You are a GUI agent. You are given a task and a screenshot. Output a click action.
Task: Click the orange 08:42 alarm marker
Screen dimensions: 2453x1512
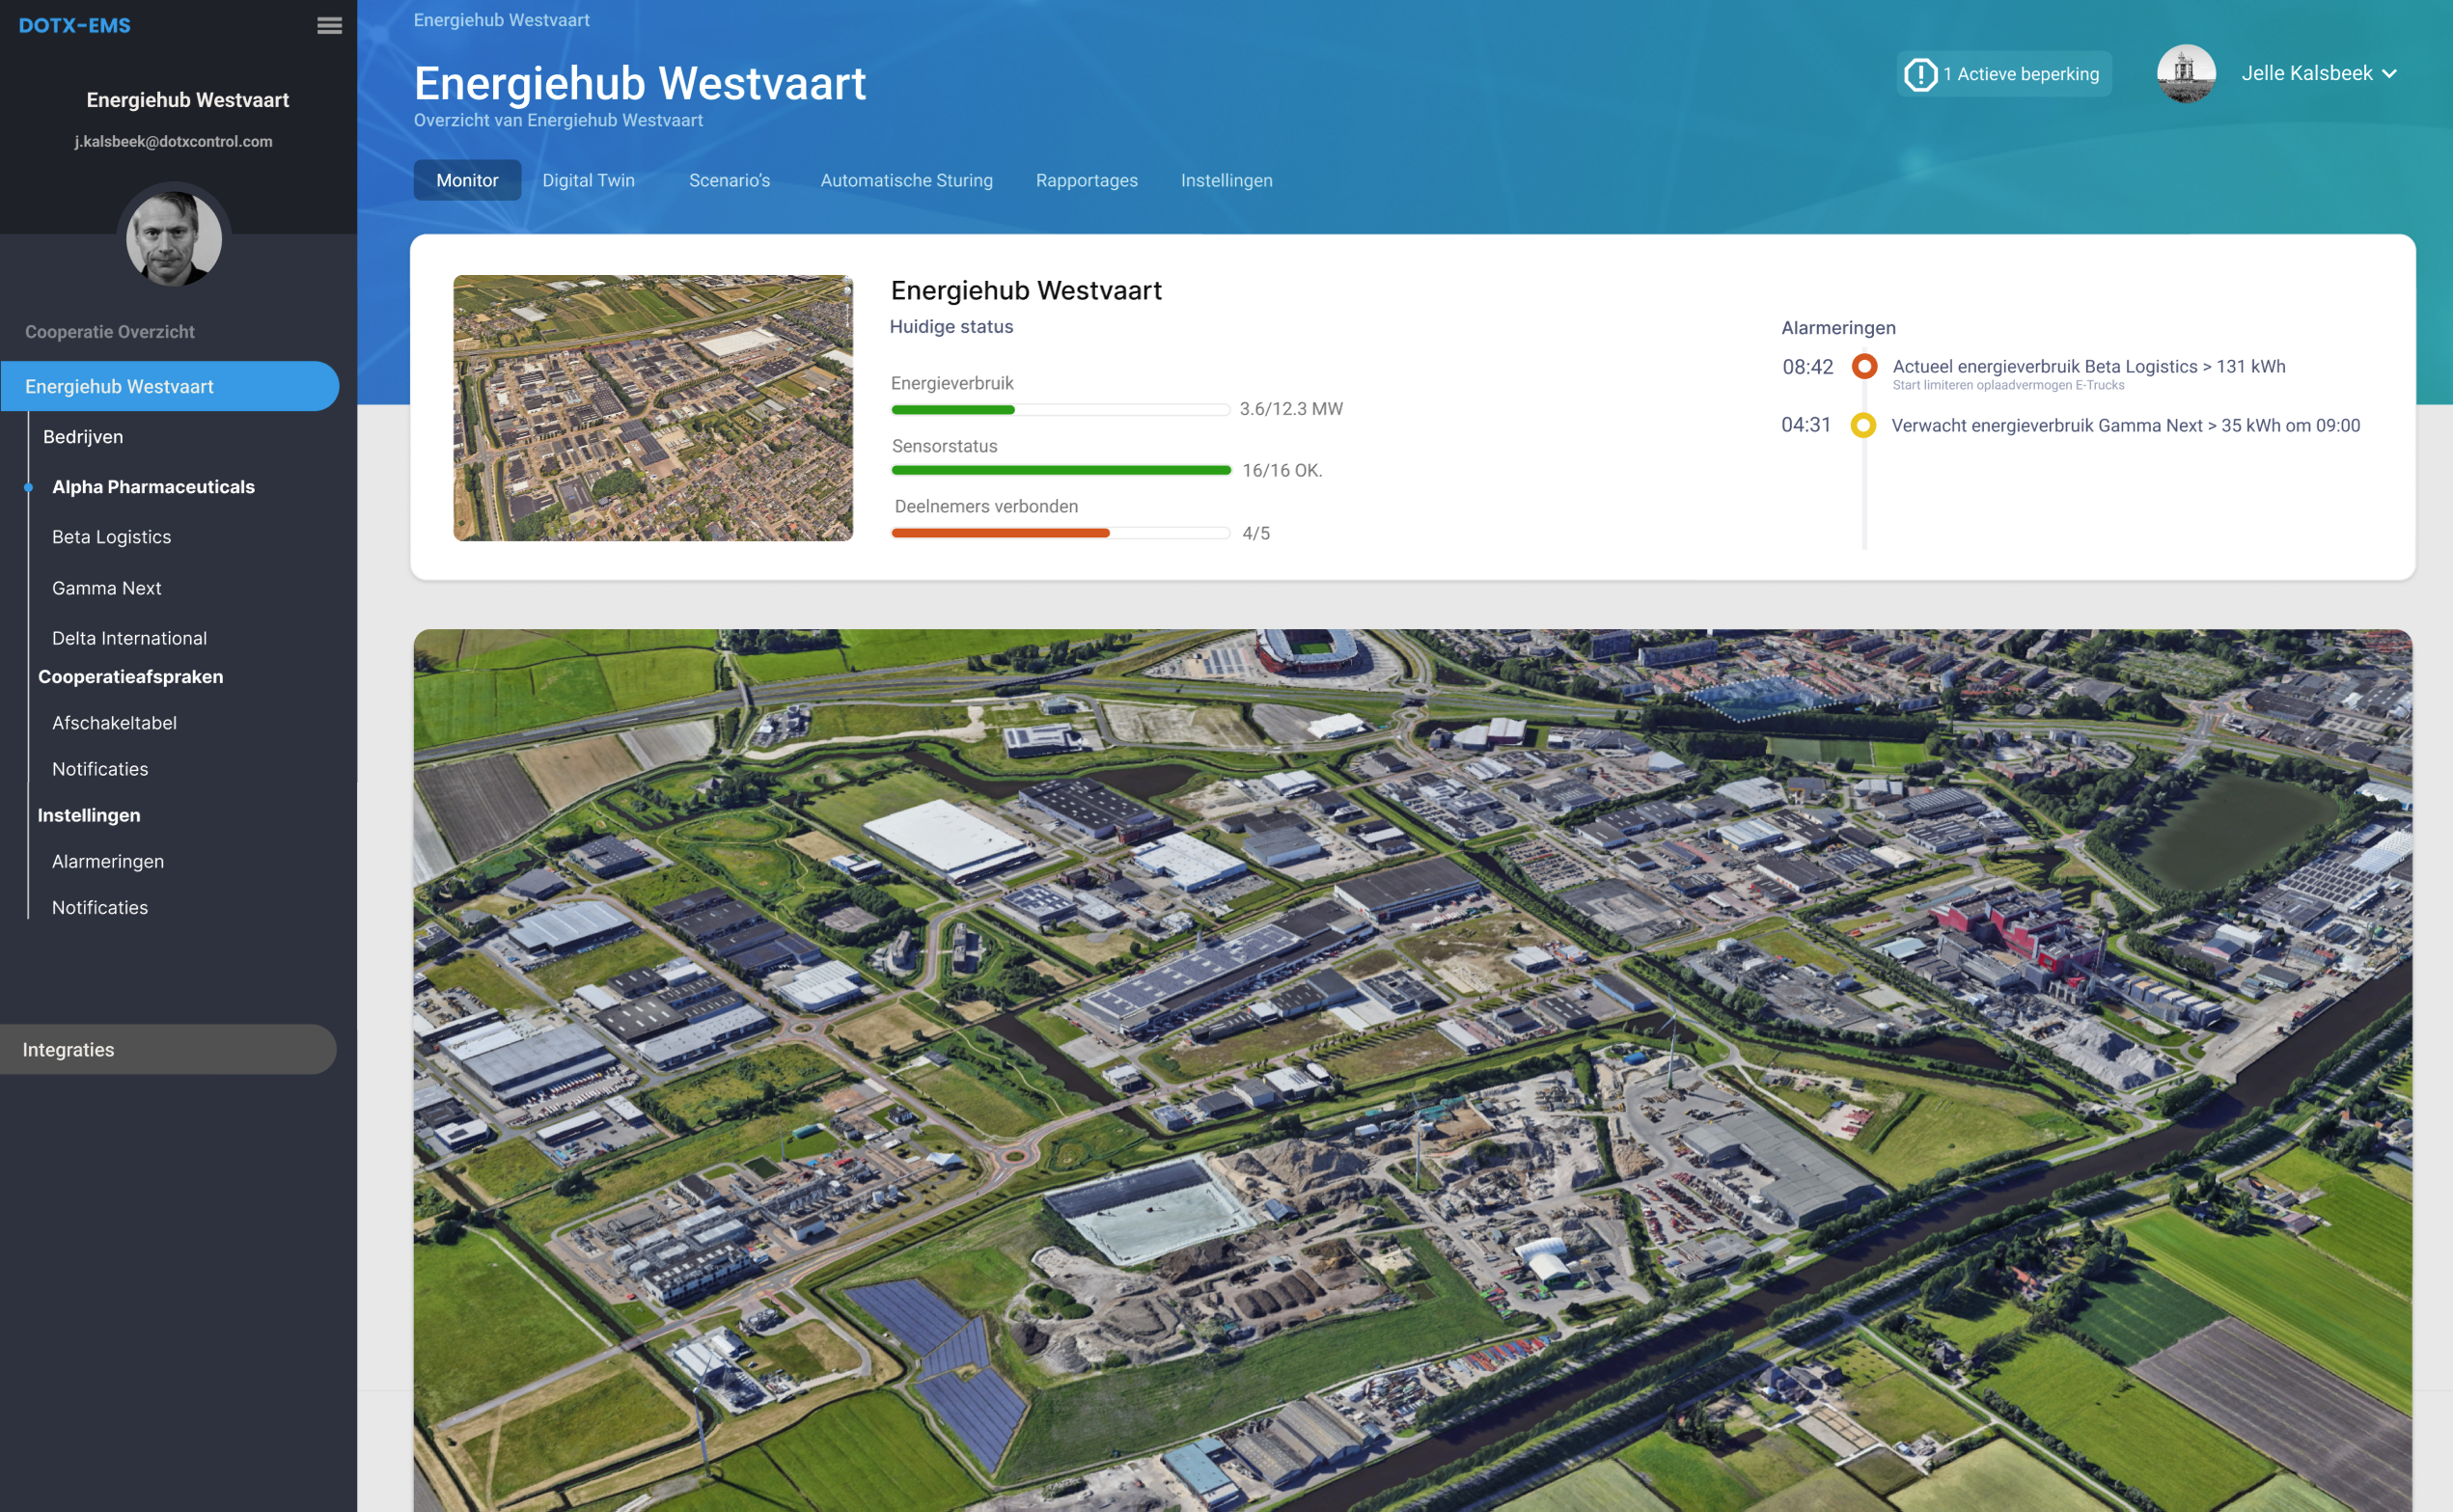point(1863,366)
